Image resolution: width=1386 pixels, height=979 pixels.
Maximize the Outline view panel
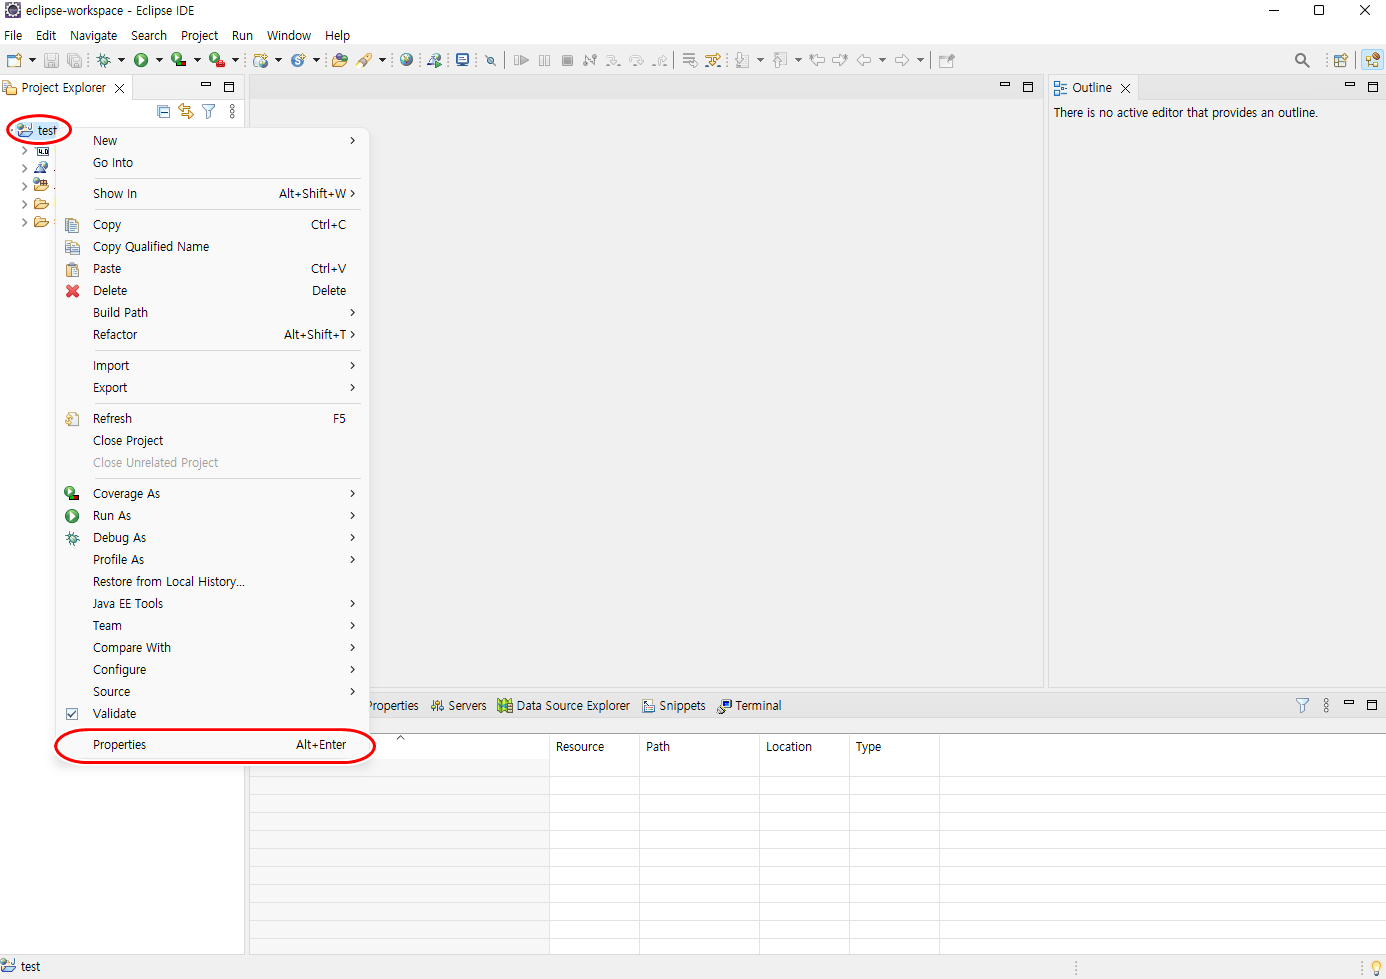point(1373,87)
